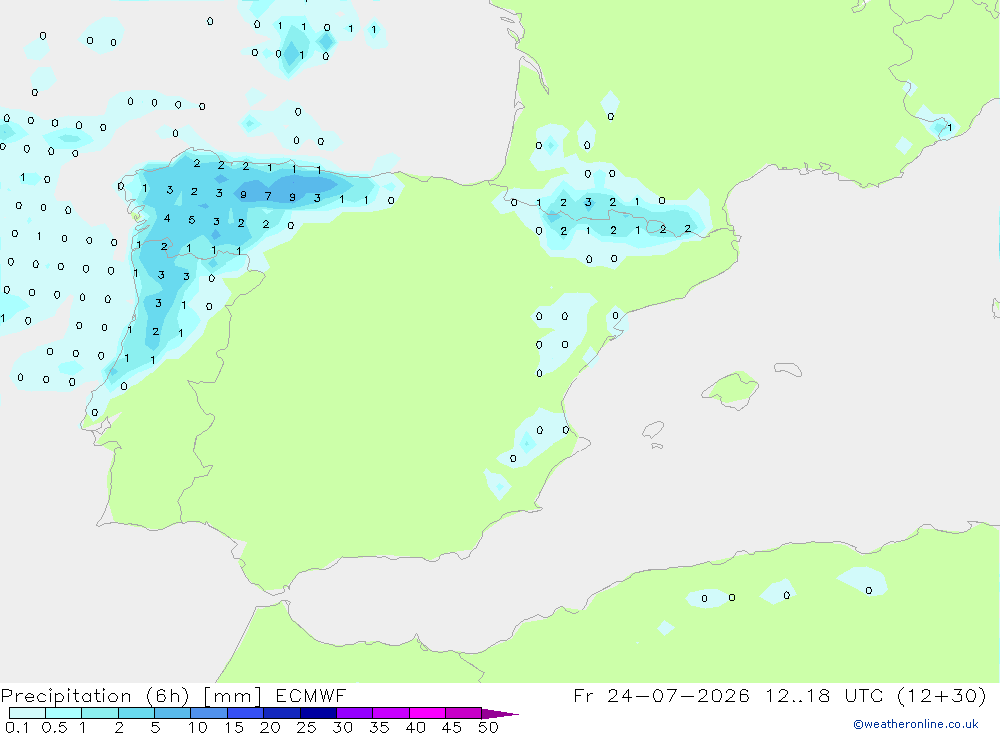Click the 0.1–0.5 mm legend swatch
The height and width of the screenshot is (733, 1000).
pyautogui.click(x=27, y=713)
